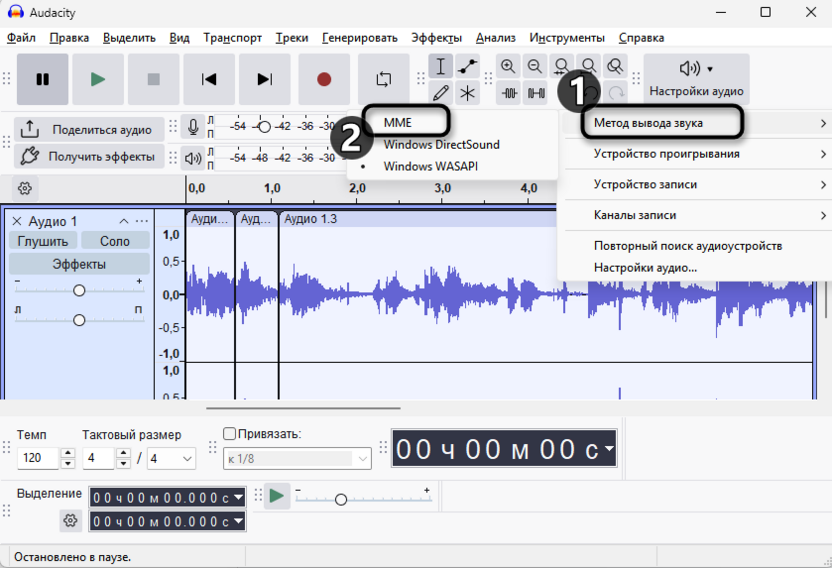Open selection end time format dropdown
This screenshot has height=568, width=832.
(x=239, y=521)
